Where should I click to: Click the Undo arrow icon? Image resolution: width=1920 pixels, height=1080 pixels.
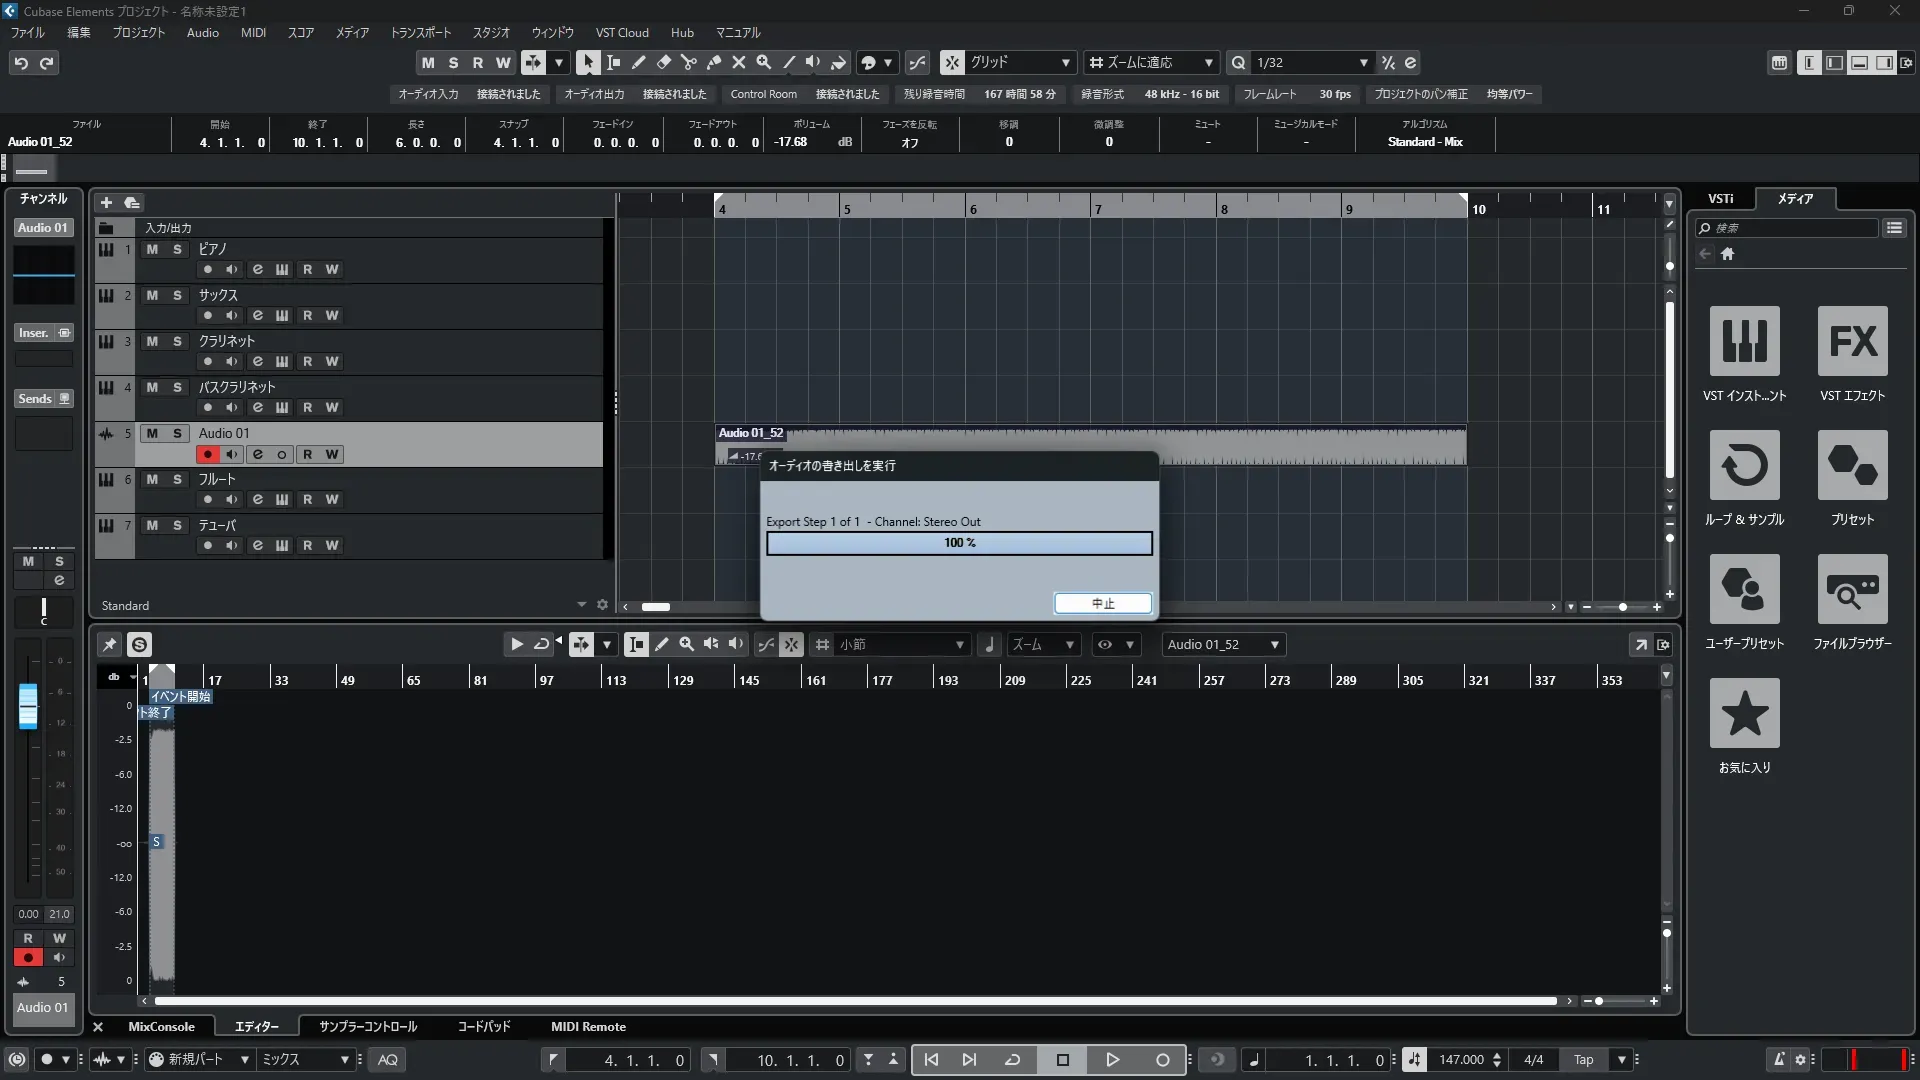click(21, 63)
